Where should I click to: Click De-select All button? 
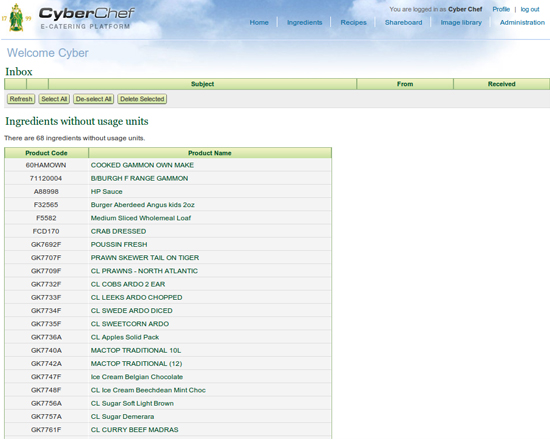click(94, 99)
